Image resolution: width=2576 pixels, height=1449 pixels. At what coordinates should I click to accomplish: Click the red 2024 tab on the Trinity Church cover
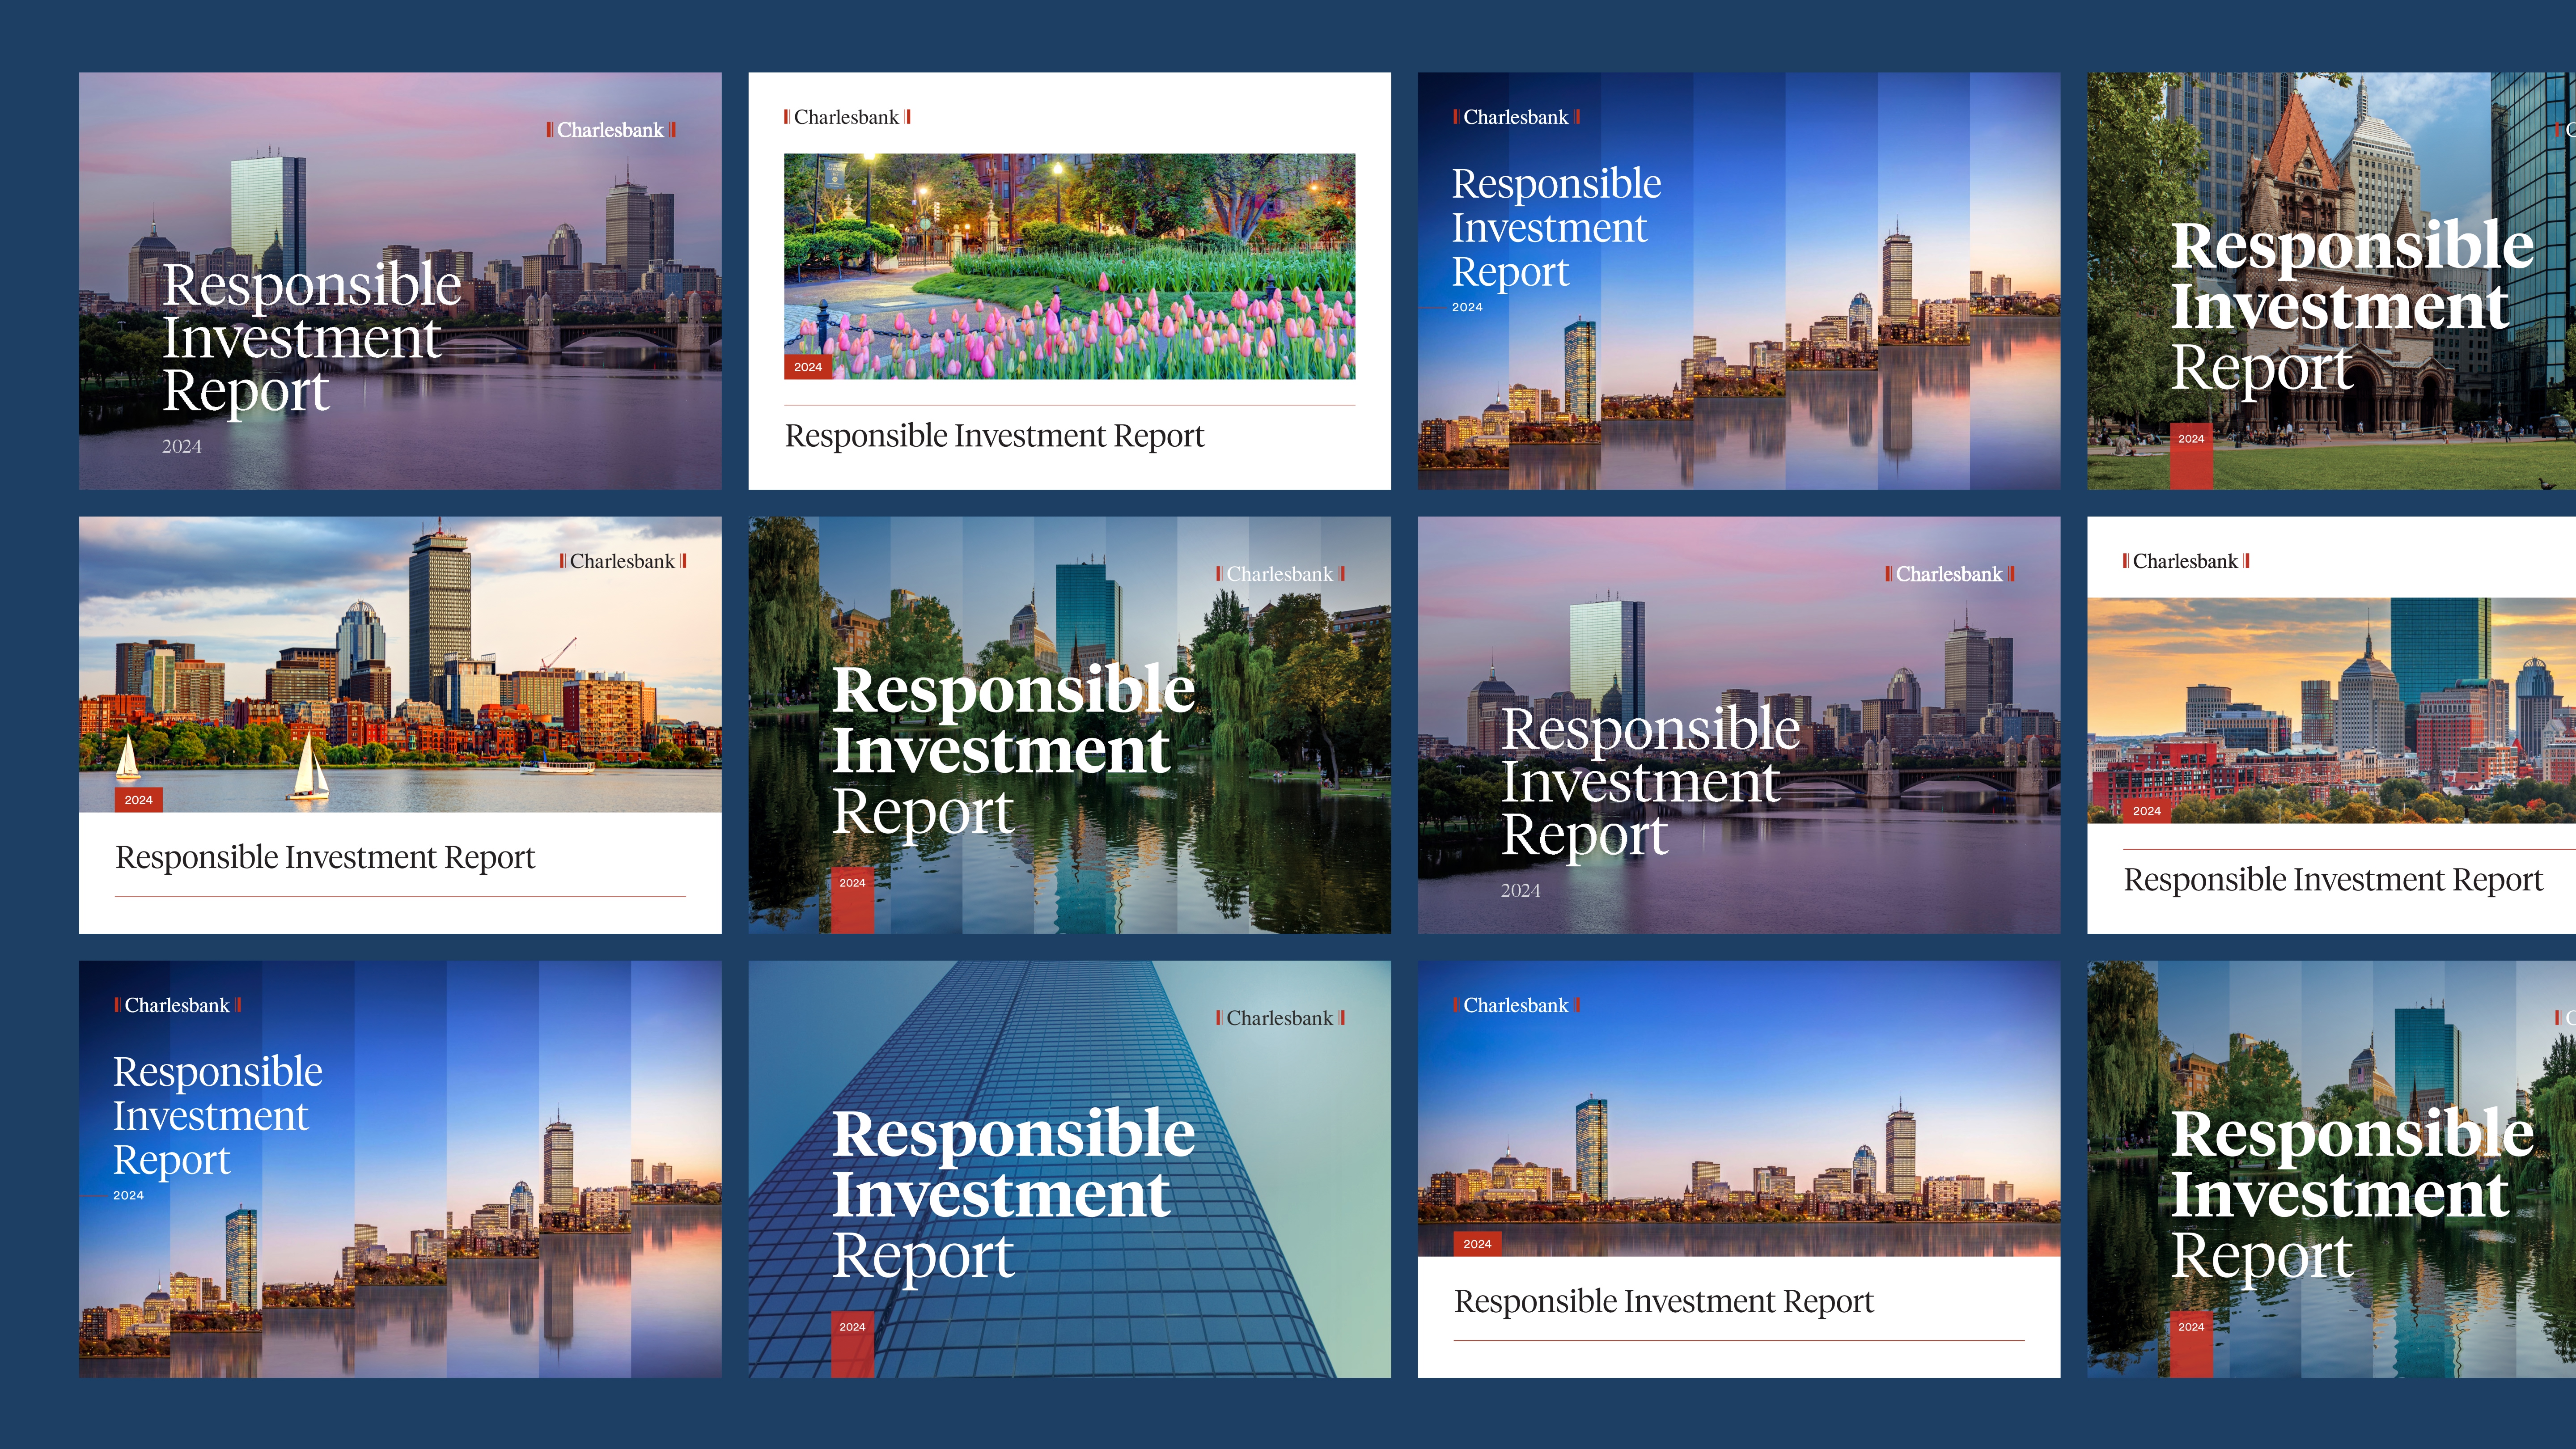2191,456
